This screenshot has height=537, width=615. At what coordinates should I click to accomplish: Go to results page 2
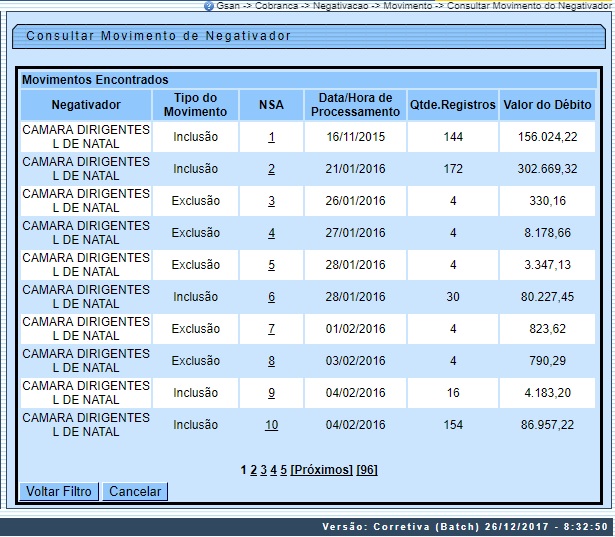pos(254,469)
